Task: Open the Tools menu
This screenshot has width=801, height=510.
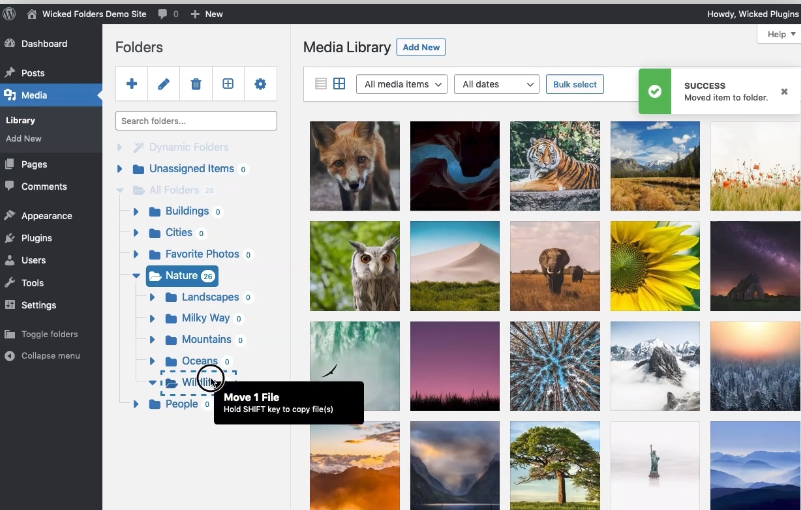Action: (32, 283)
